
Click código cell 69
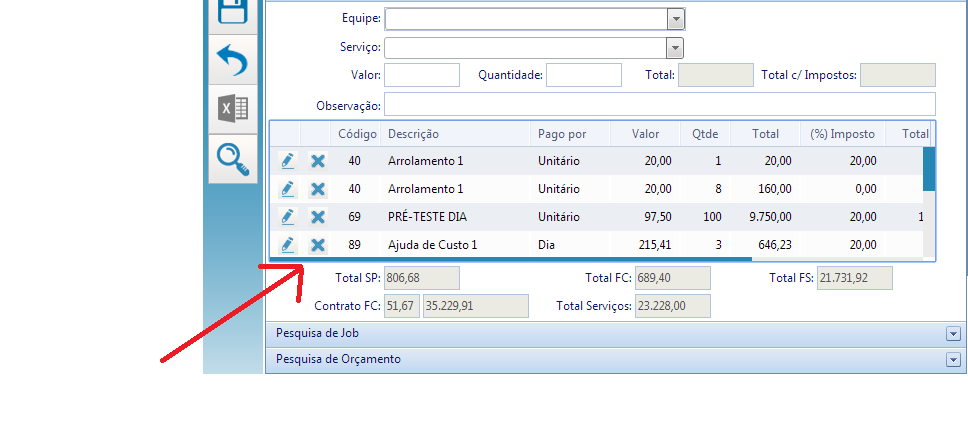(x=354, y=217)
